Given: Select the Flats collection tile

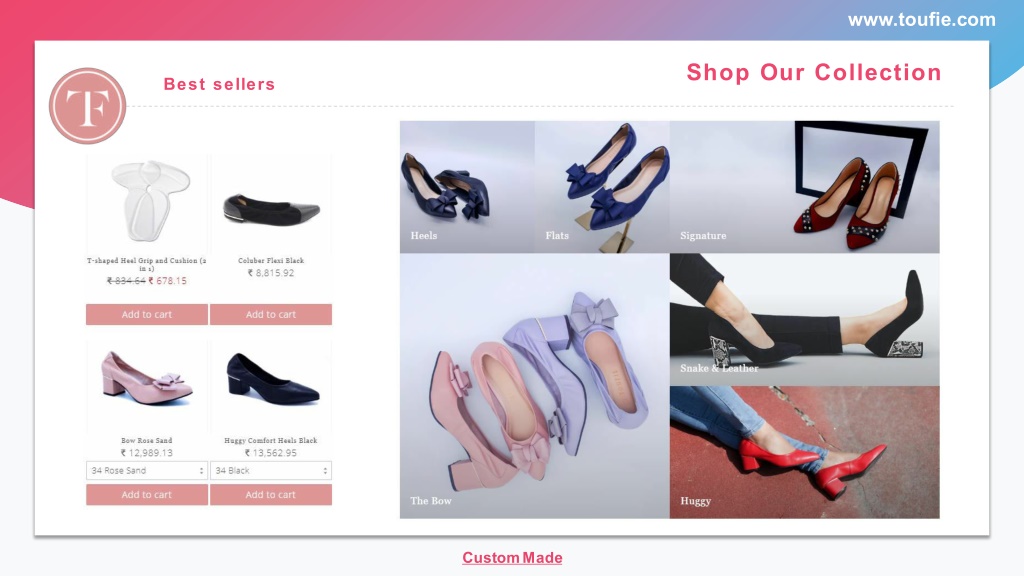Looking at the screenshot, I should (602, 187).
